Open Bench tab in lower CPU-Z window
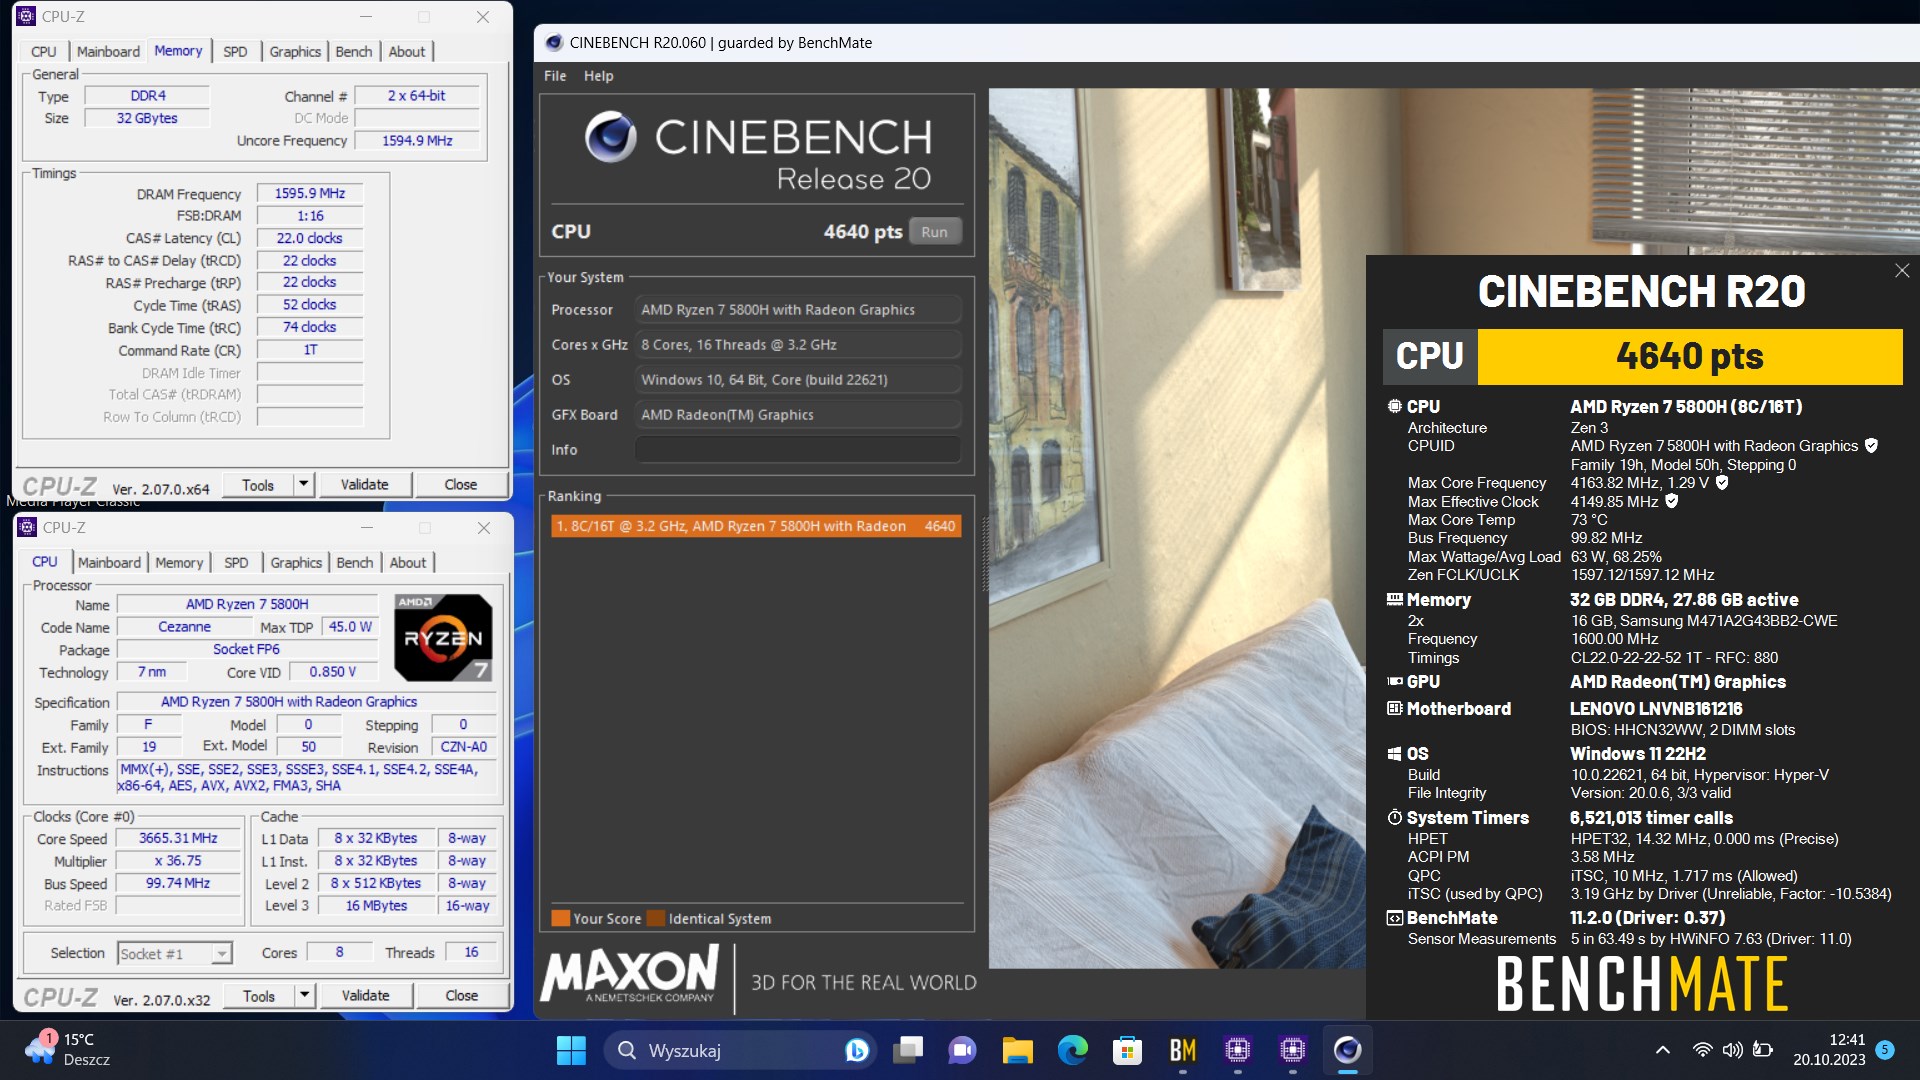The image size is (1920, 1080). coord(354,562)
